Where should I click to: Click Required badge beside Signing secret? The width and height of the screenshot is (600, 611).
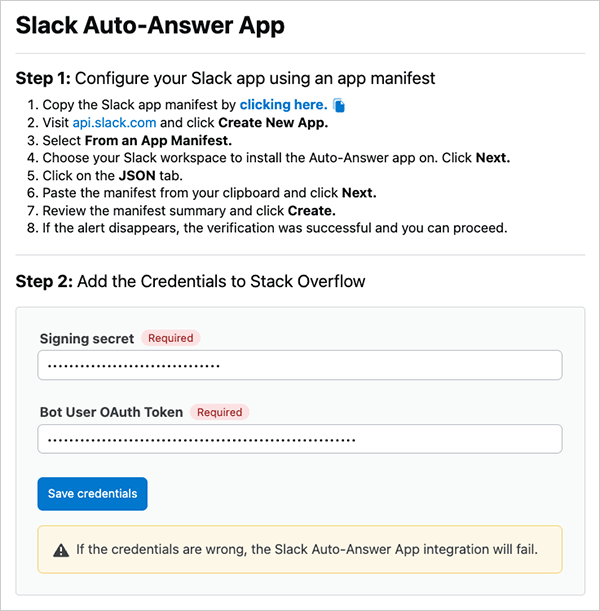[x=170, y=338]
